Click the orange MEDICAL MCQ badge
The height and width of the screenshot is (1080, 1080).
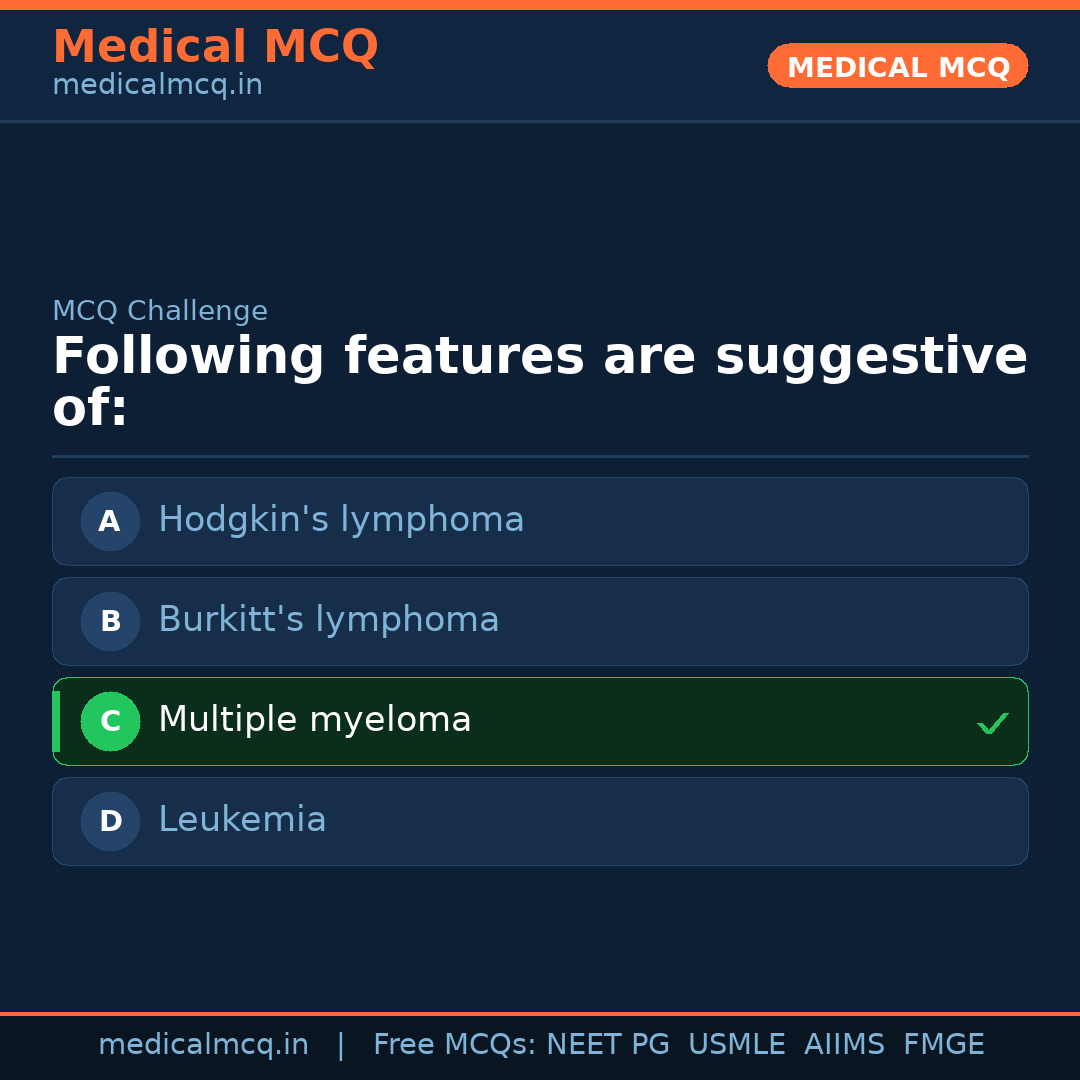tap(897, 66)
